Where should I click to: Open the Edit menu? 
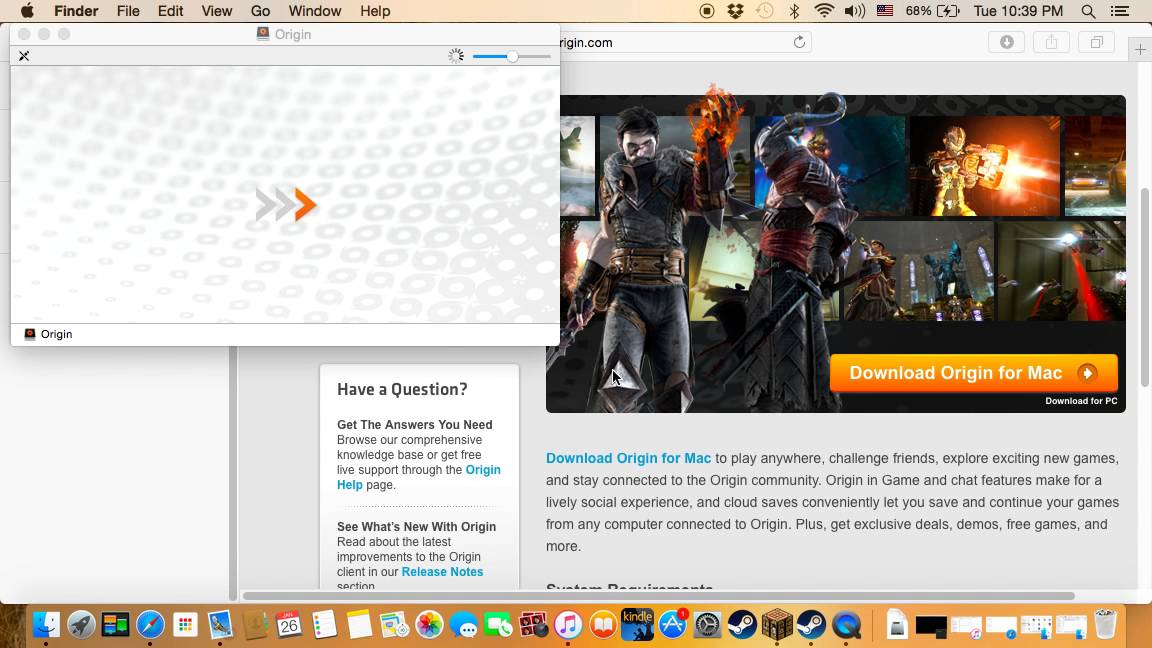click(x=170, y=11)
